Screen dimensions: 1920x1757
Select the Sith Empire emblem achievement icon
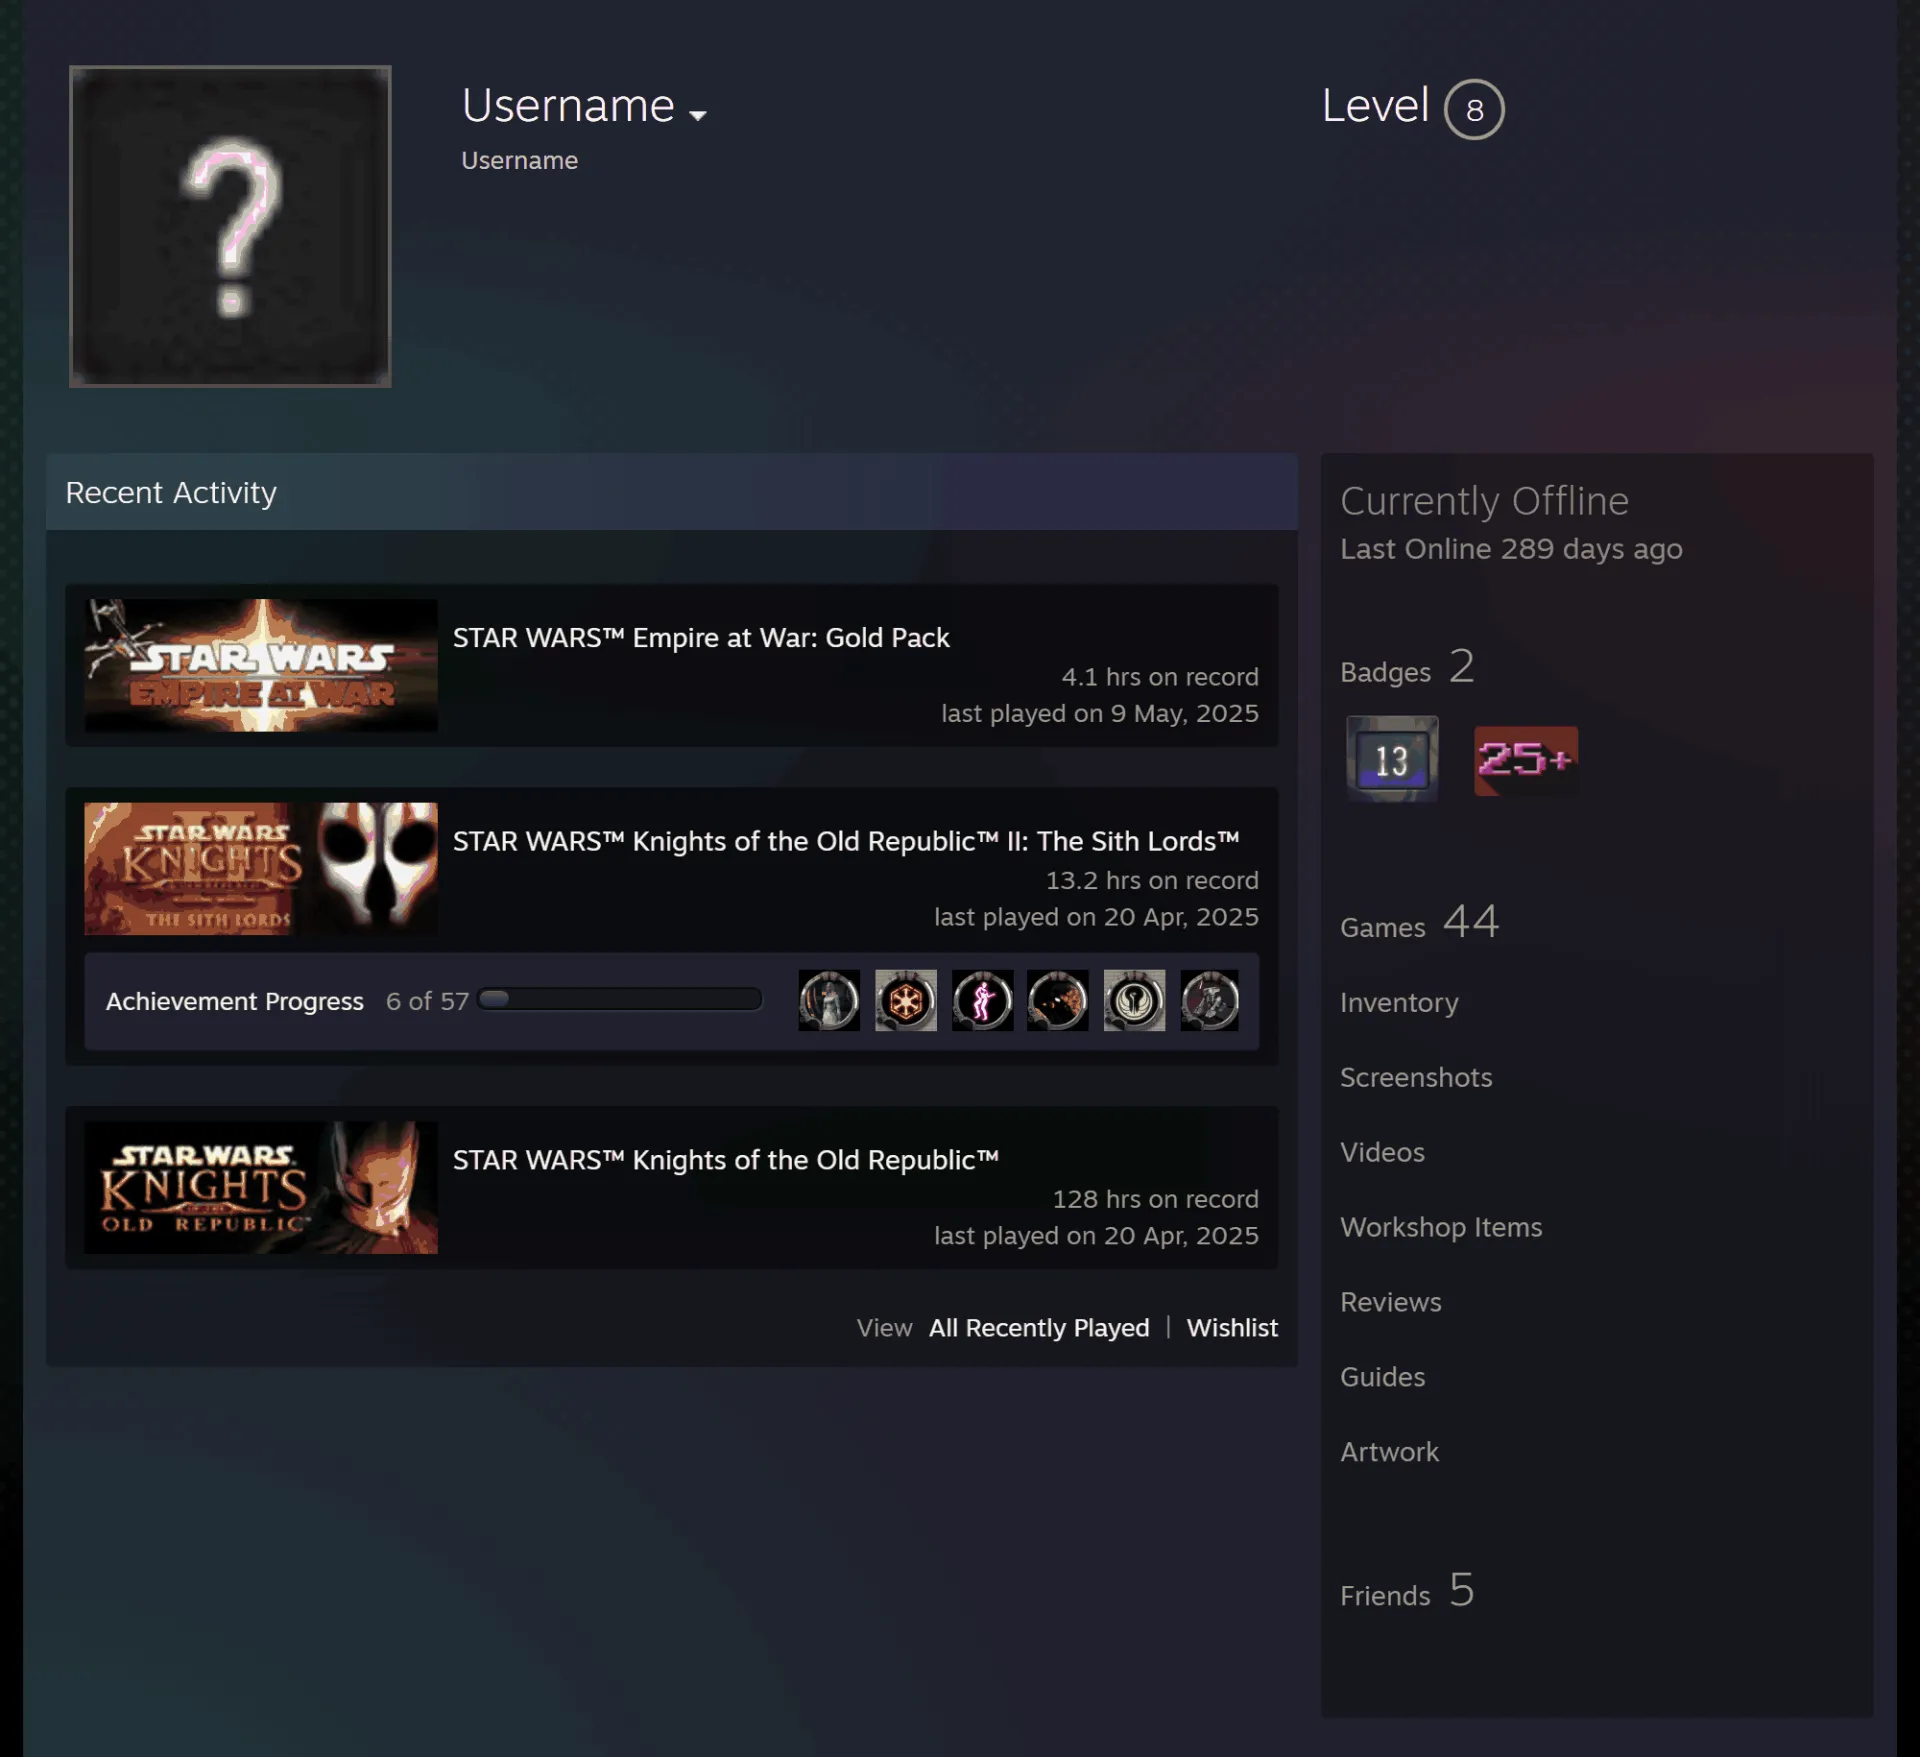pos(906,1000)
